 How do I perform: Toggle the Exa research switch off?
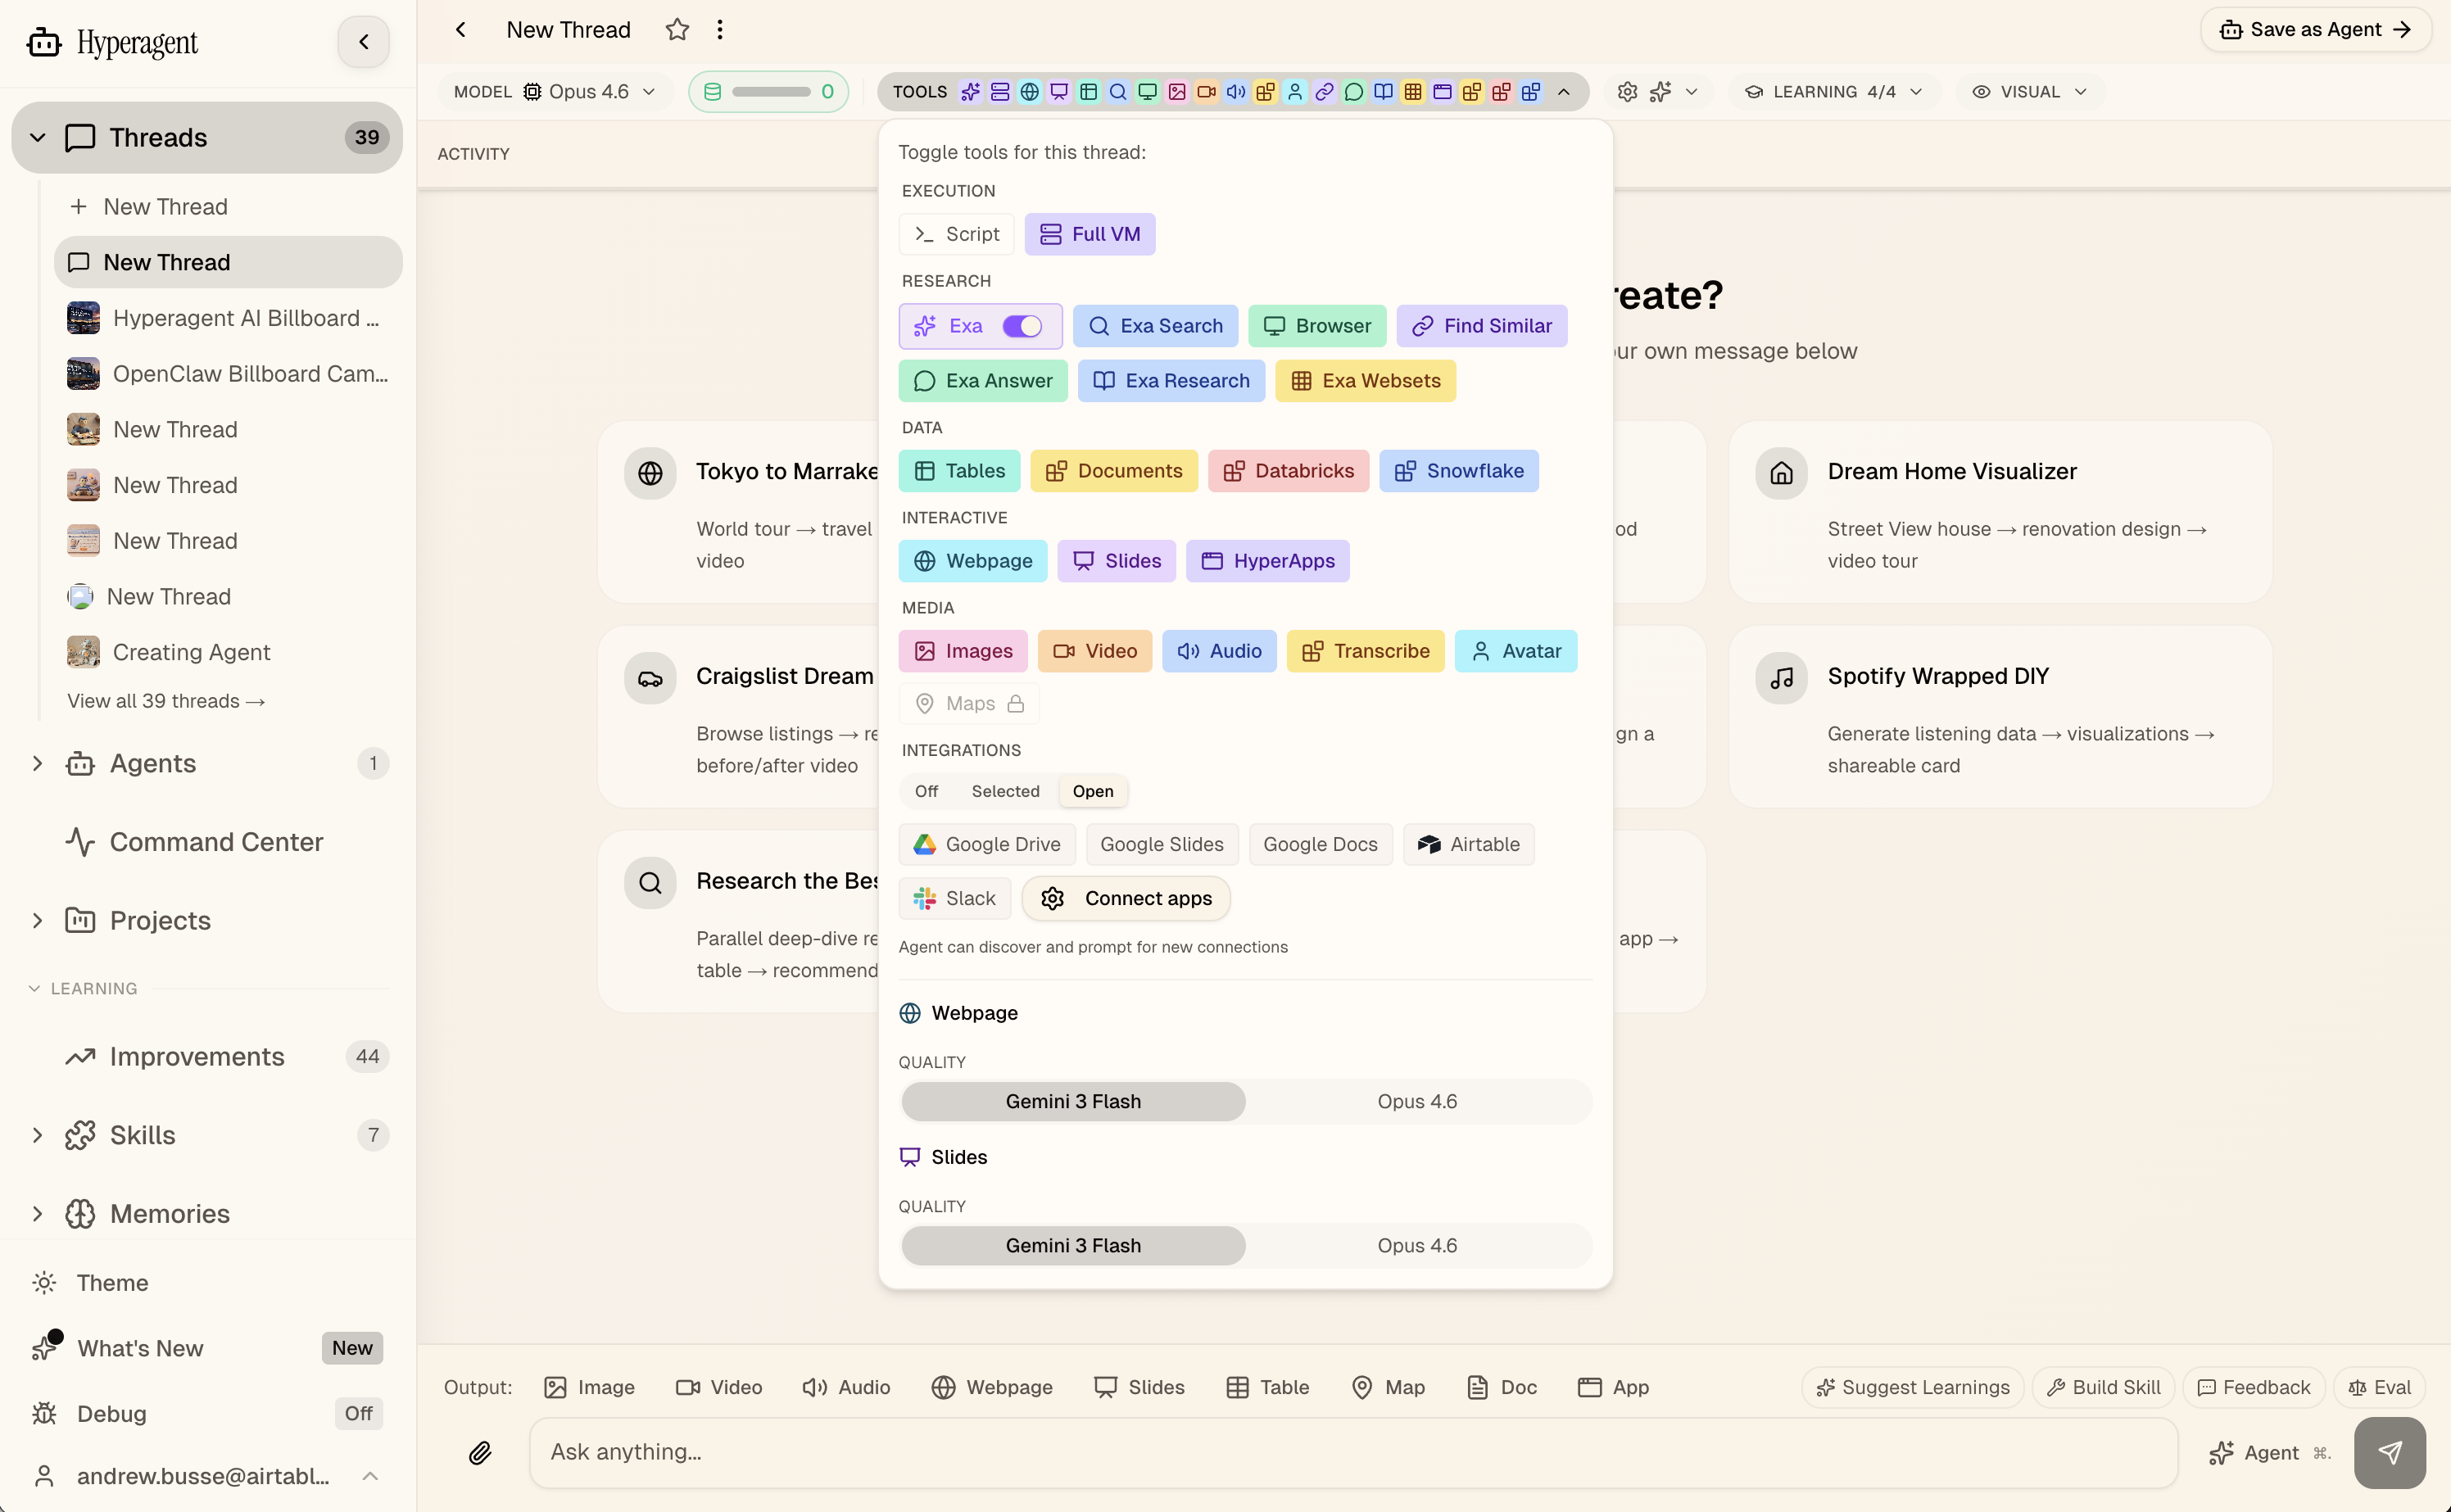(x=1021, y=326)
